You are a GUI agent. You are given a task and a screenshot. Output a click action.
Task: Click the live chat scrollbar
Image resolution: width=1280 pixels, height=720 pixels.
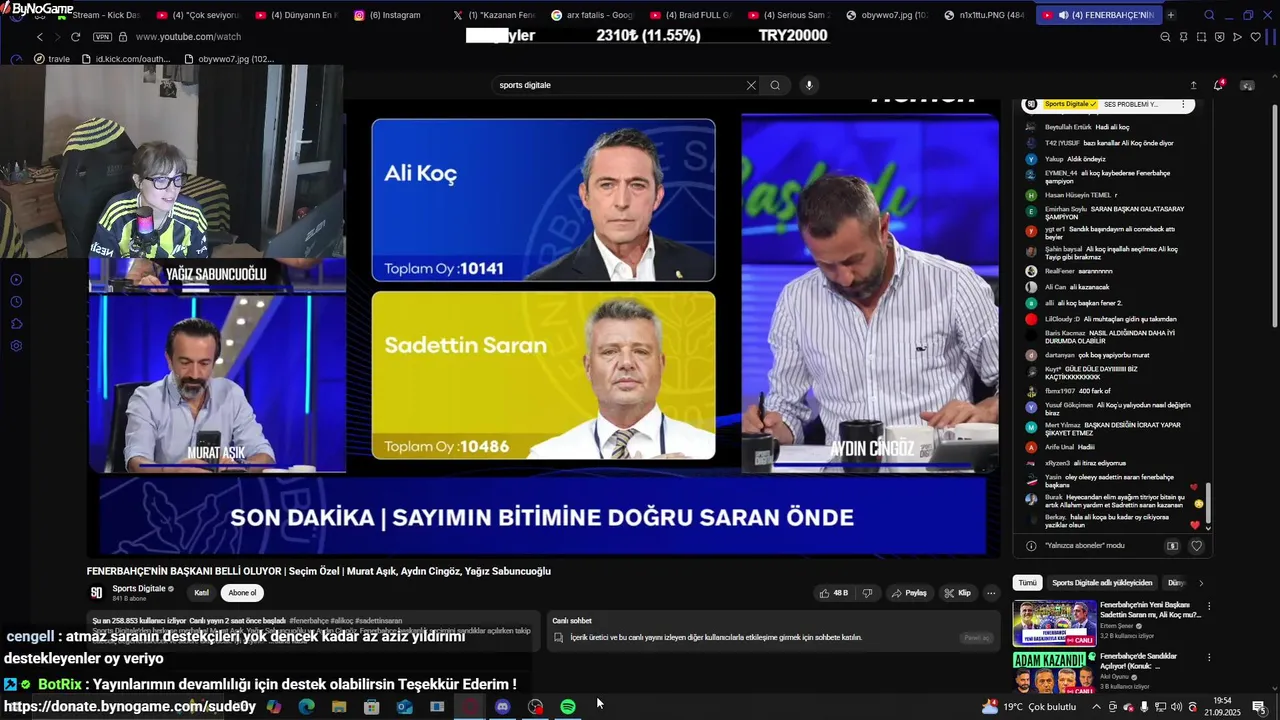point(1208,505)
